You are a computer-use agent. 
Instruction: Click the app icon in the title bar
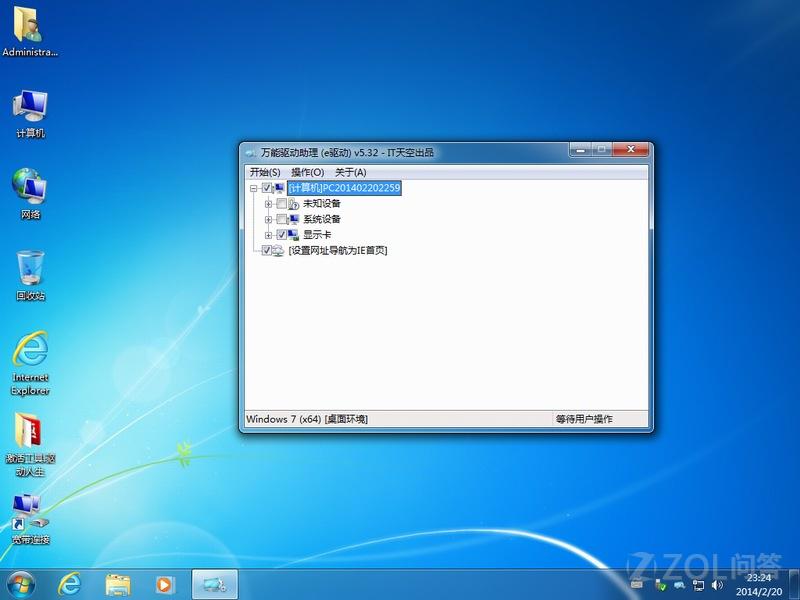coord(250,152)
